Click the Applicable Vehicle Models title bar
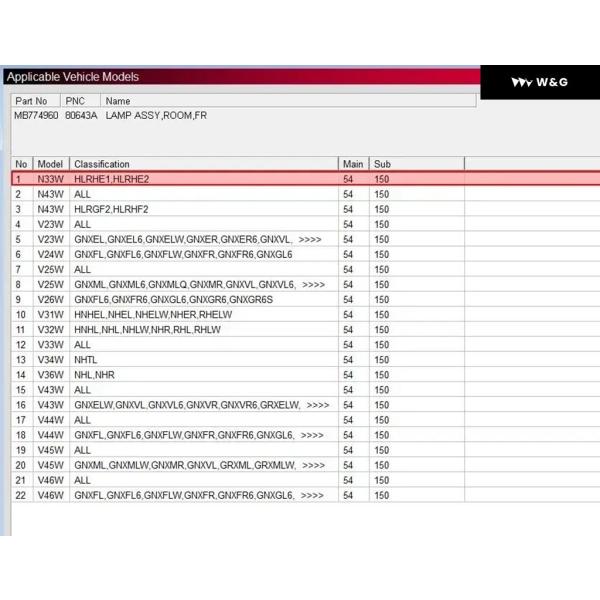600x600 pixels. 73,77
